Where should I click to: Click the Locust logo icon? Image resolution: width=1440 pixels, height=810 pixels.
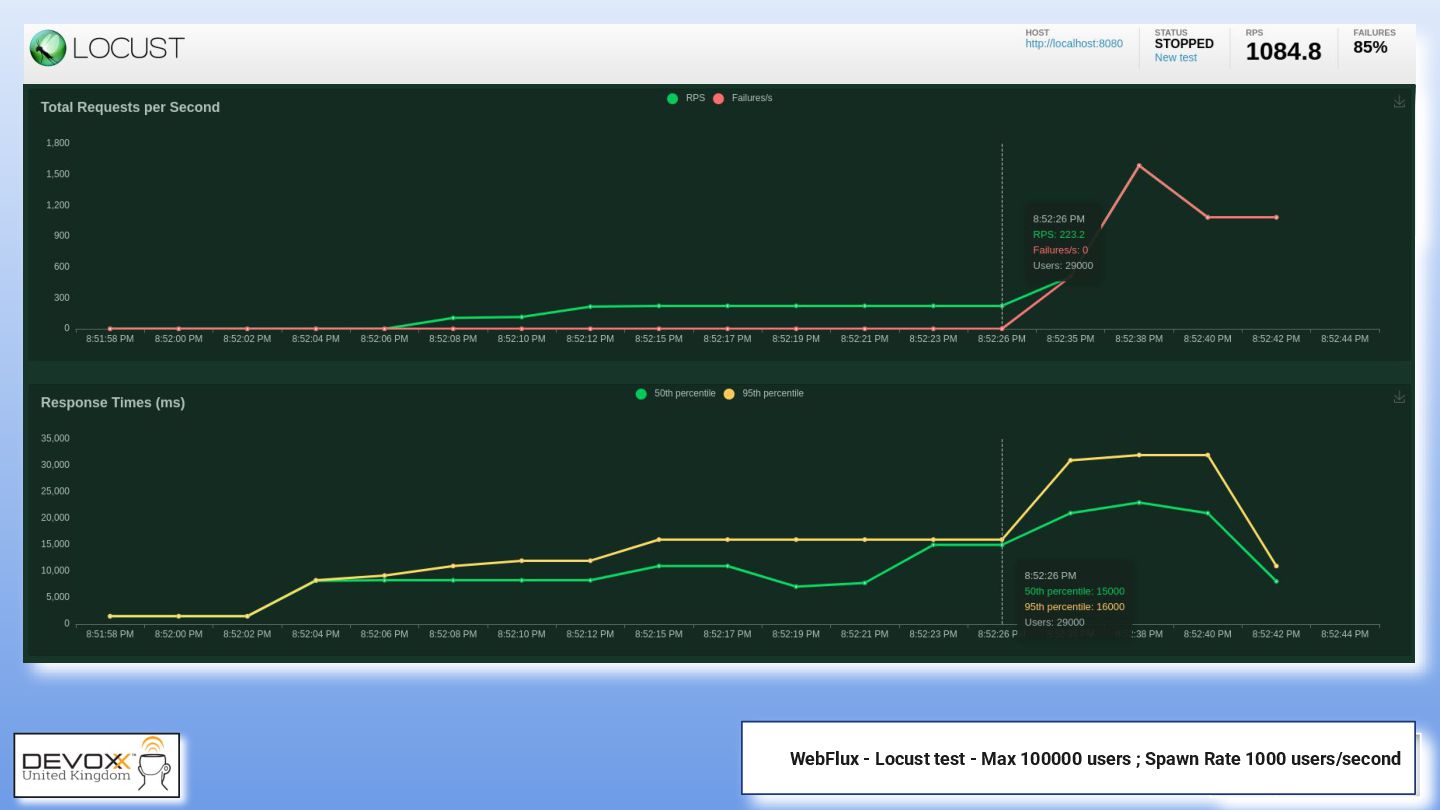[x=48, y=48]
